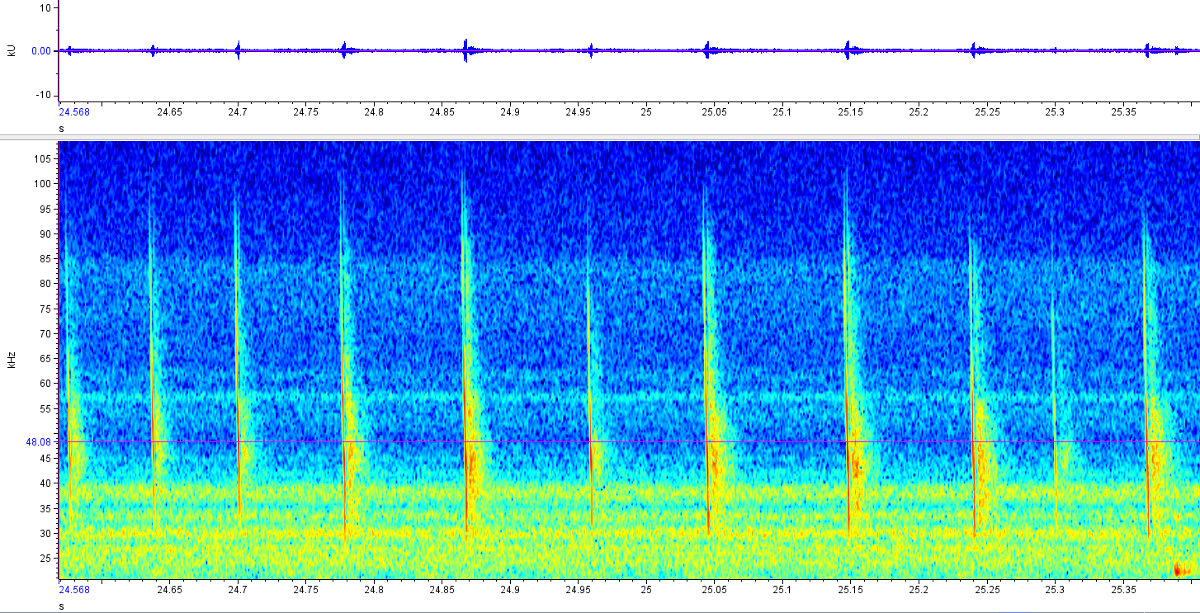Select the horizontal 48.08 kHz cursor line
Viewport: 1200px width, 613px height.
[628, 441]
